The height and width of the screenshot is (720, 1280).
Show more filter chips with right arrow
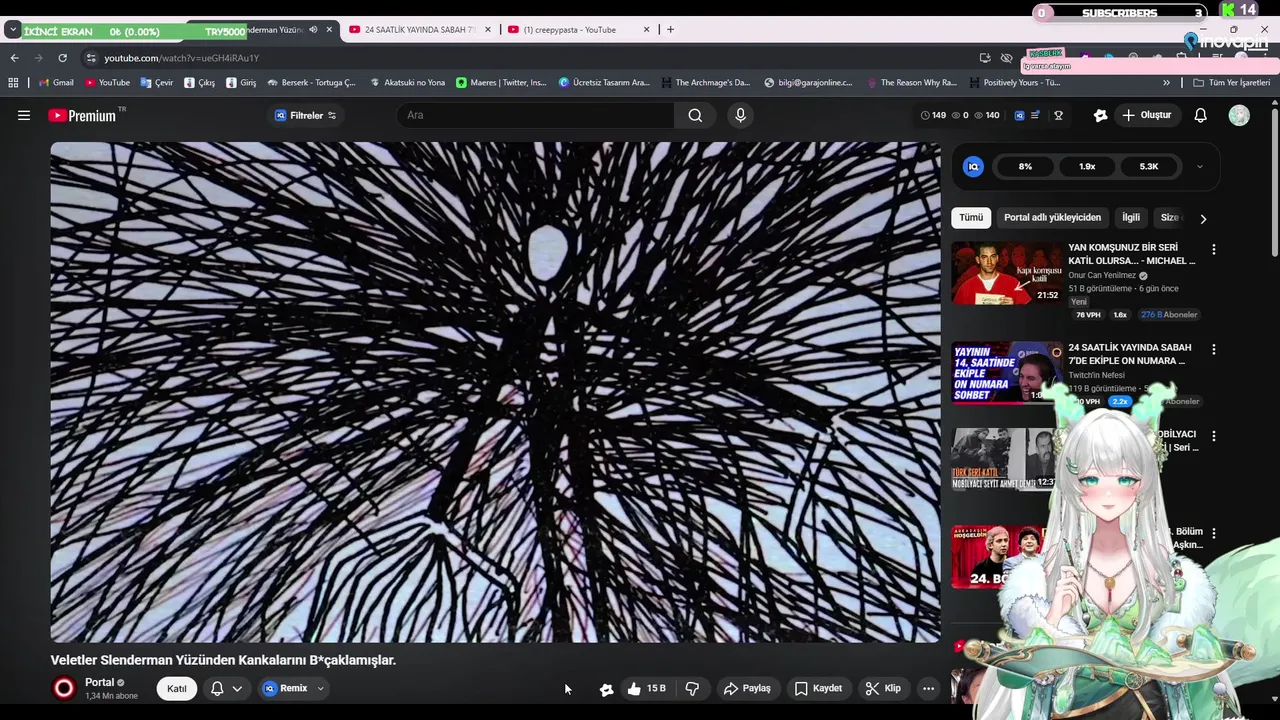tap(1203, 218)
